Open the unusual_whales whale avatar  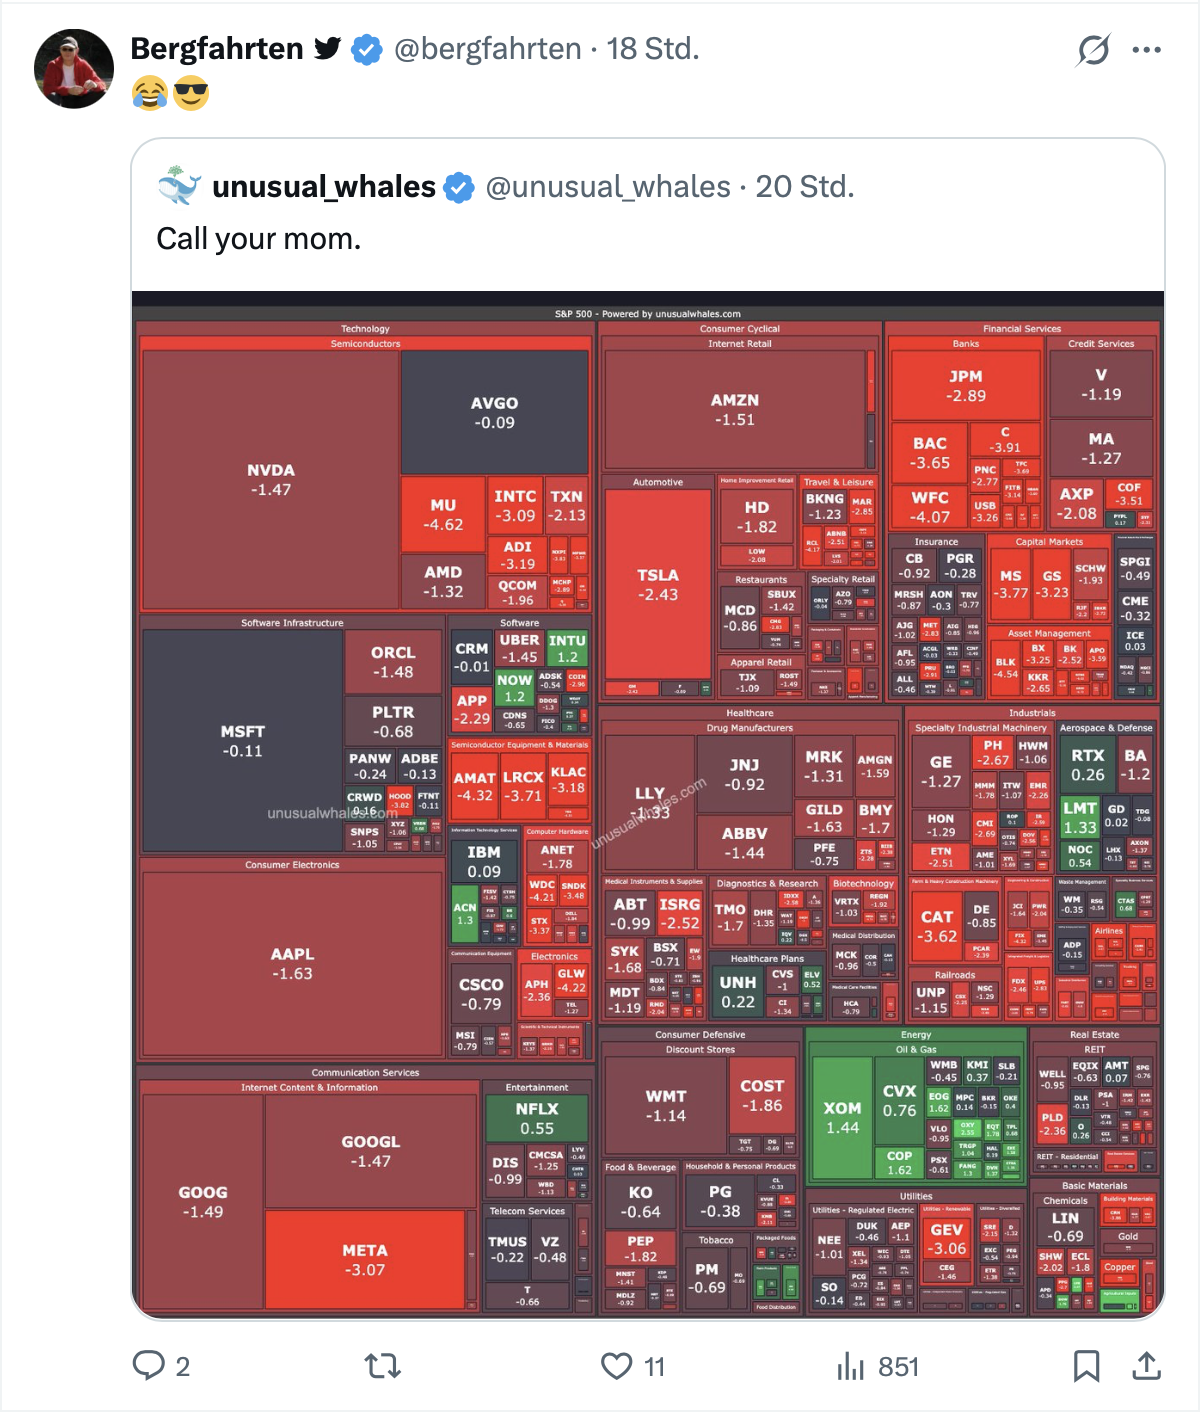[x=180, y=187]
